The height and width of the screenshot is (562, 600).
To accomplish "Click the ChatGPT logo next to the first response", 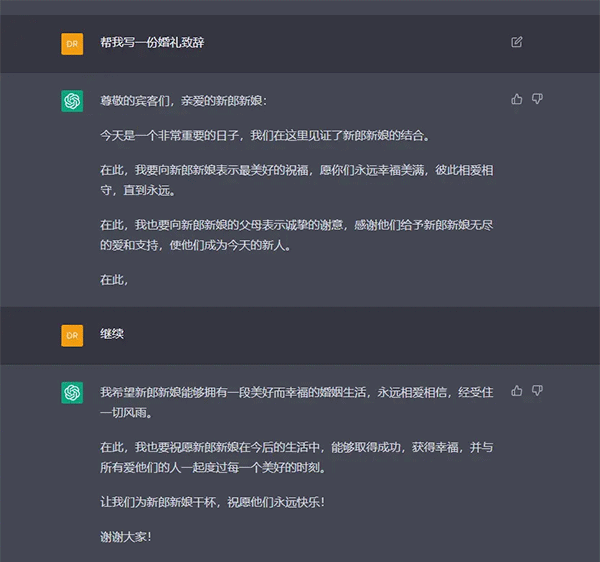I will [72, 101].
